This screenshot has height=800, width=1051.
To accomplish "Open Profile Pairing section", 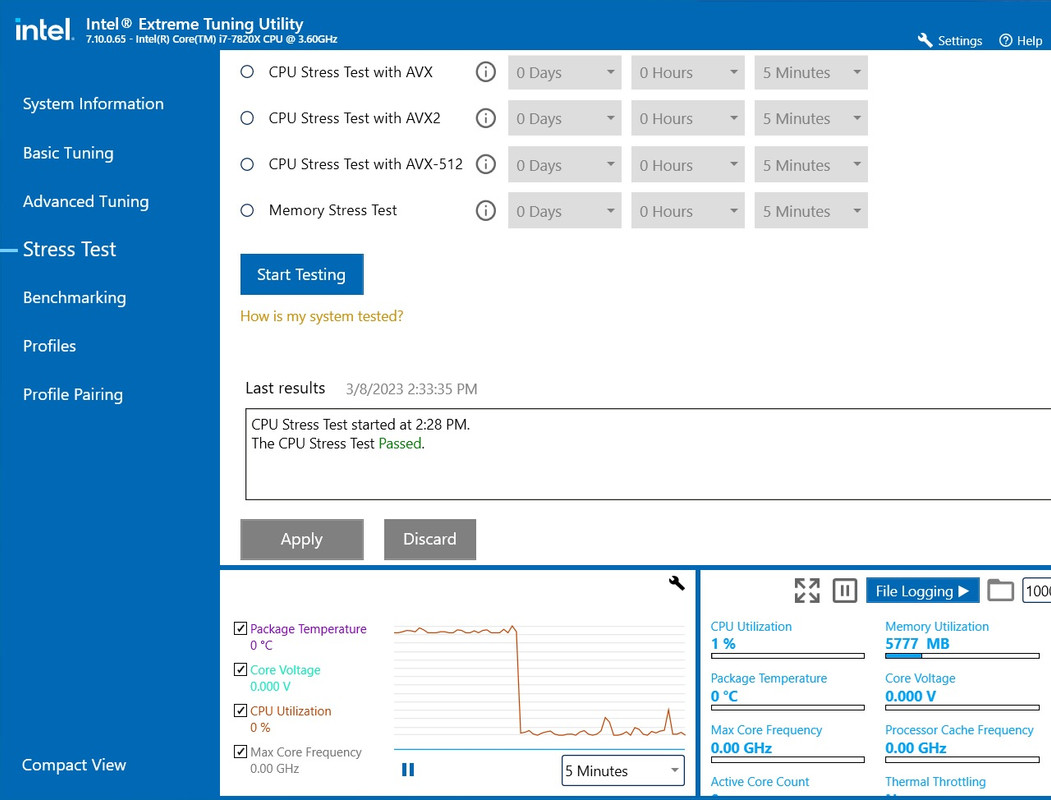I will [73, 394].
